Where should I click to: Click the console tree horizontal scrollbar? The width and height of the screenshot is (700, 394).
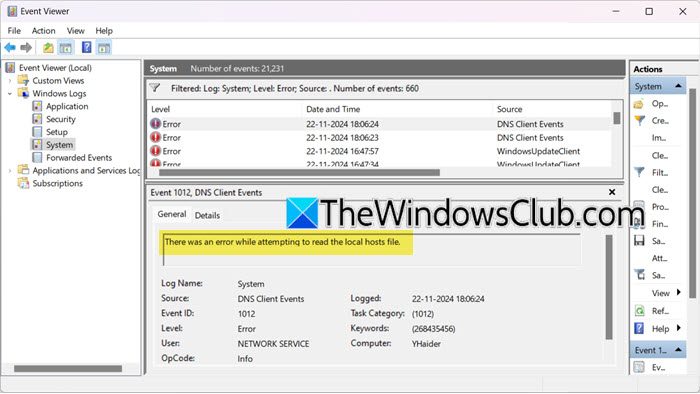(x=68, y=369)
